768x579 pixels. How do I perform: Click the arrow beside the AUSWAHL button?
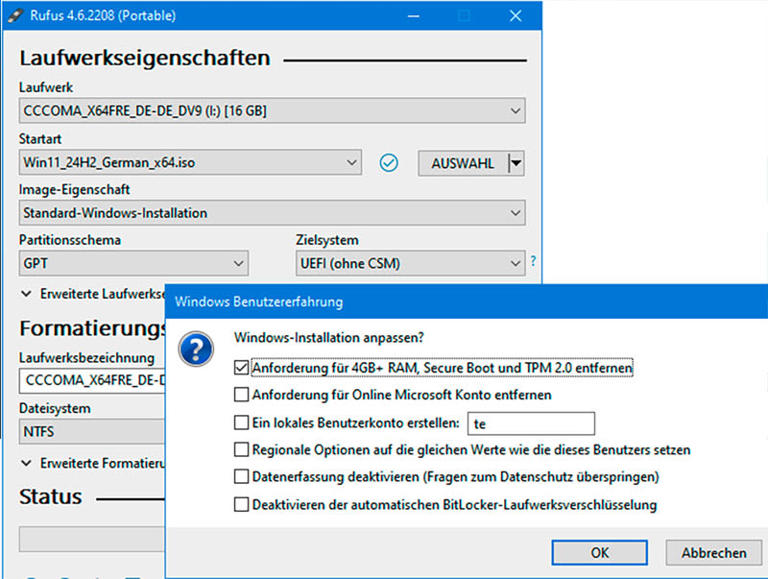pos(516,163)
